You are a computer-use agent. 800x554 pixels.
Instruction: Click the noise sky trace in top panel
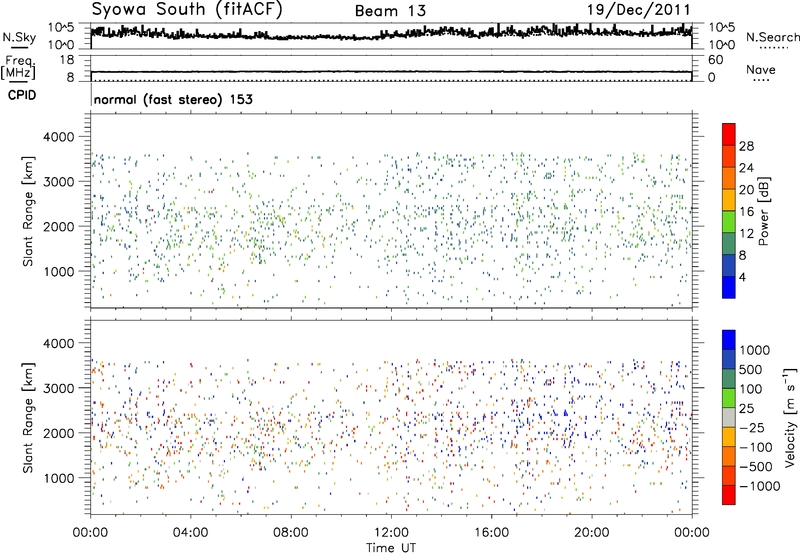tap(391, 35)
